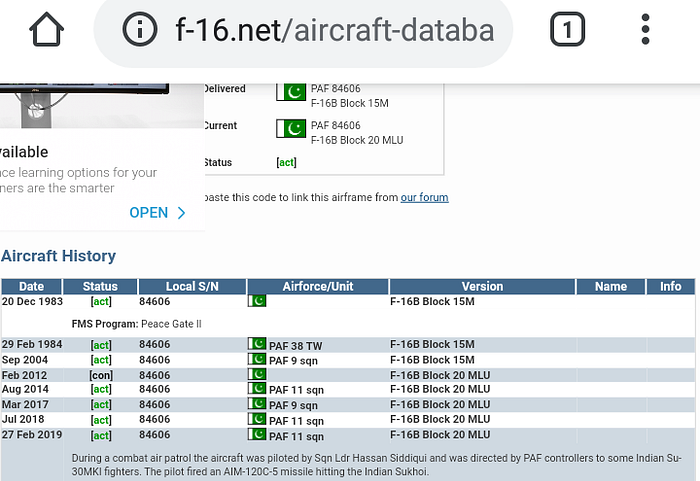Click Pakistan flag next to Current row
700x481 pixels.
(x=291, y=129)
